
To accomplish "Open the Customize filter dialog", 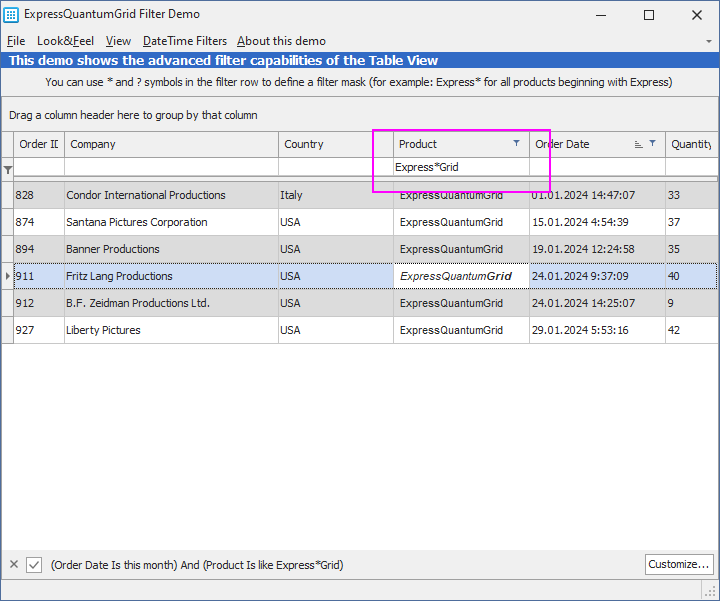I will 679,564.
